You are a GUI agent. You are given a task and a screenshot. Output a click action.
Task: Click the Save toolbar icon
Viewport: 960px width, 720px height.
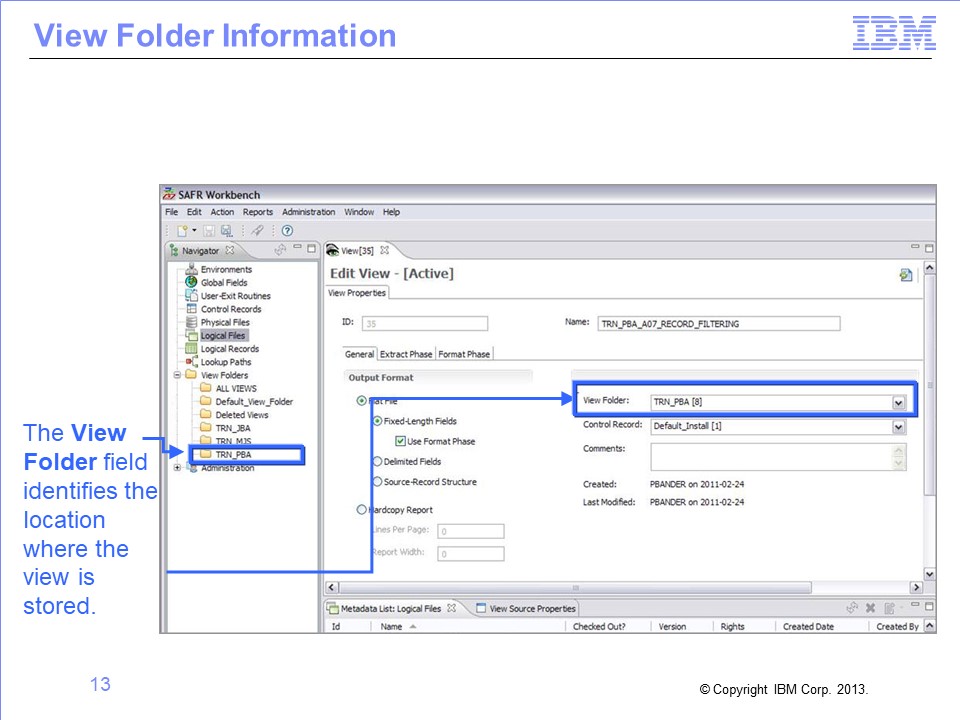209,231
